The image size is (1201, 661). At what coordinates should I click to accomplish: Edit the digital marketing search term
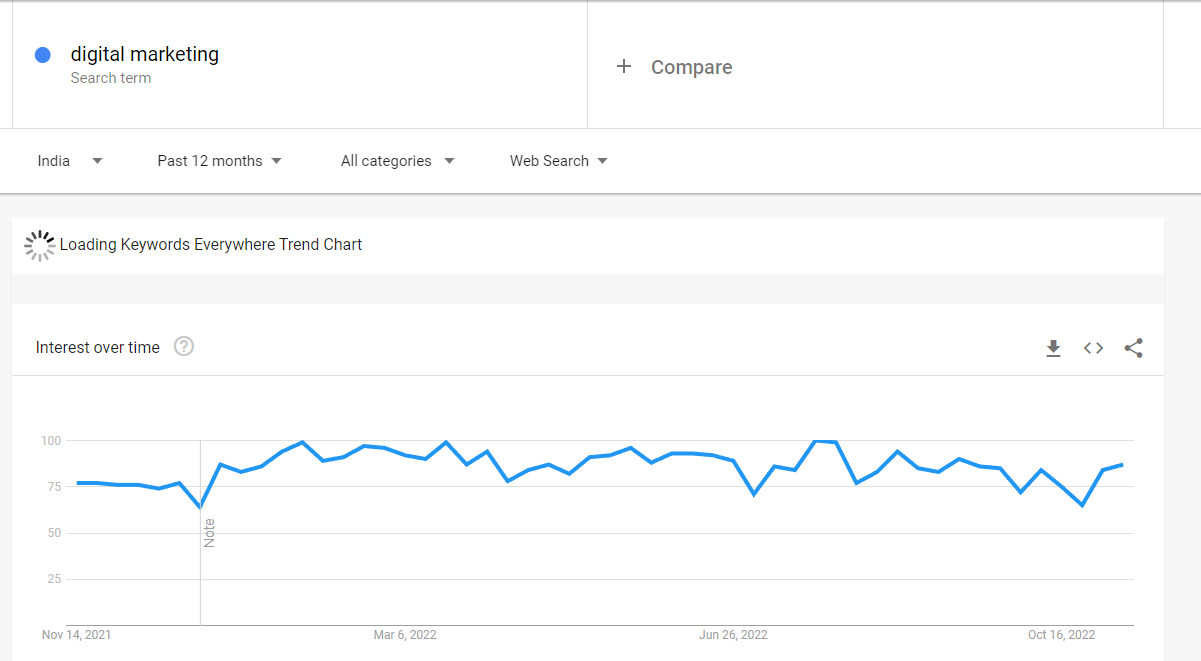(145, 54)
